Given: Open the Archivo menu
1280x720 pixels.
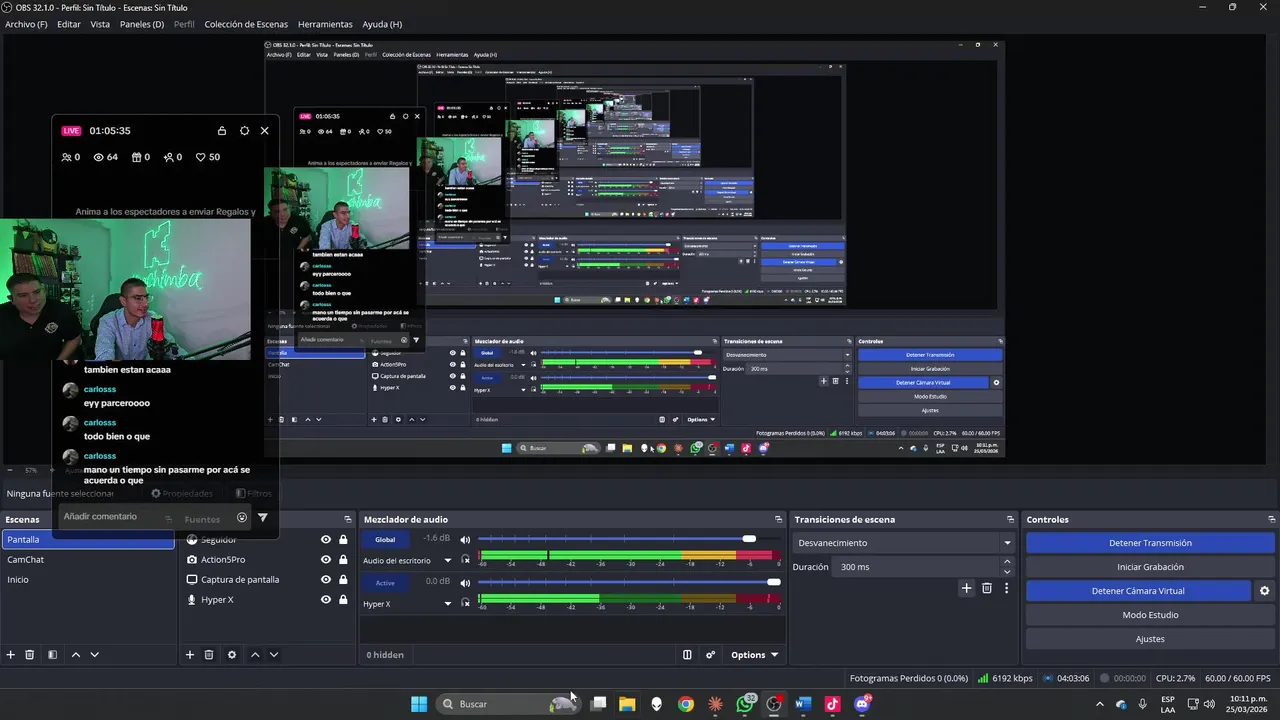Looking at the screenshot, I should click(26, 24).
